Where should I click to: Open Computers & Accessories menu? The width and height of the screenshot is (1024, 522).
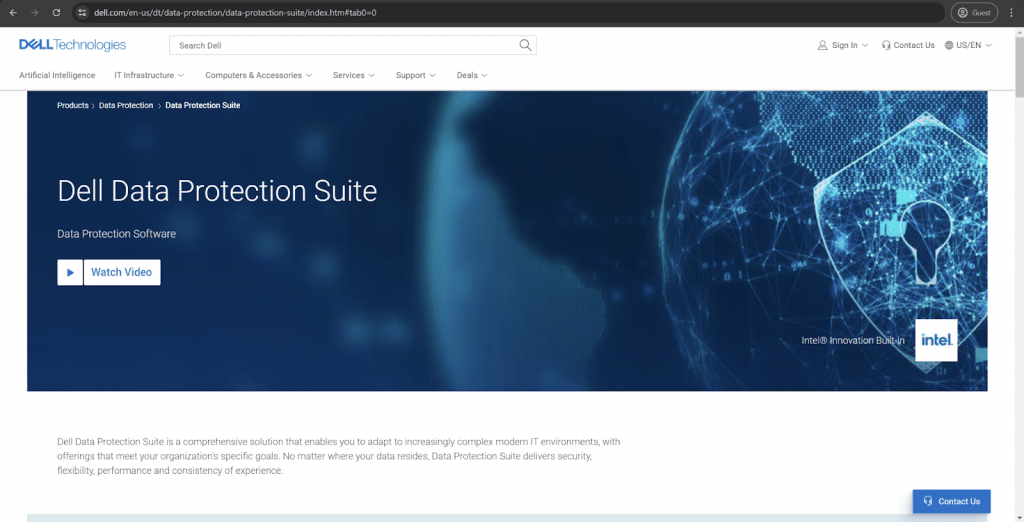(258, 75)
